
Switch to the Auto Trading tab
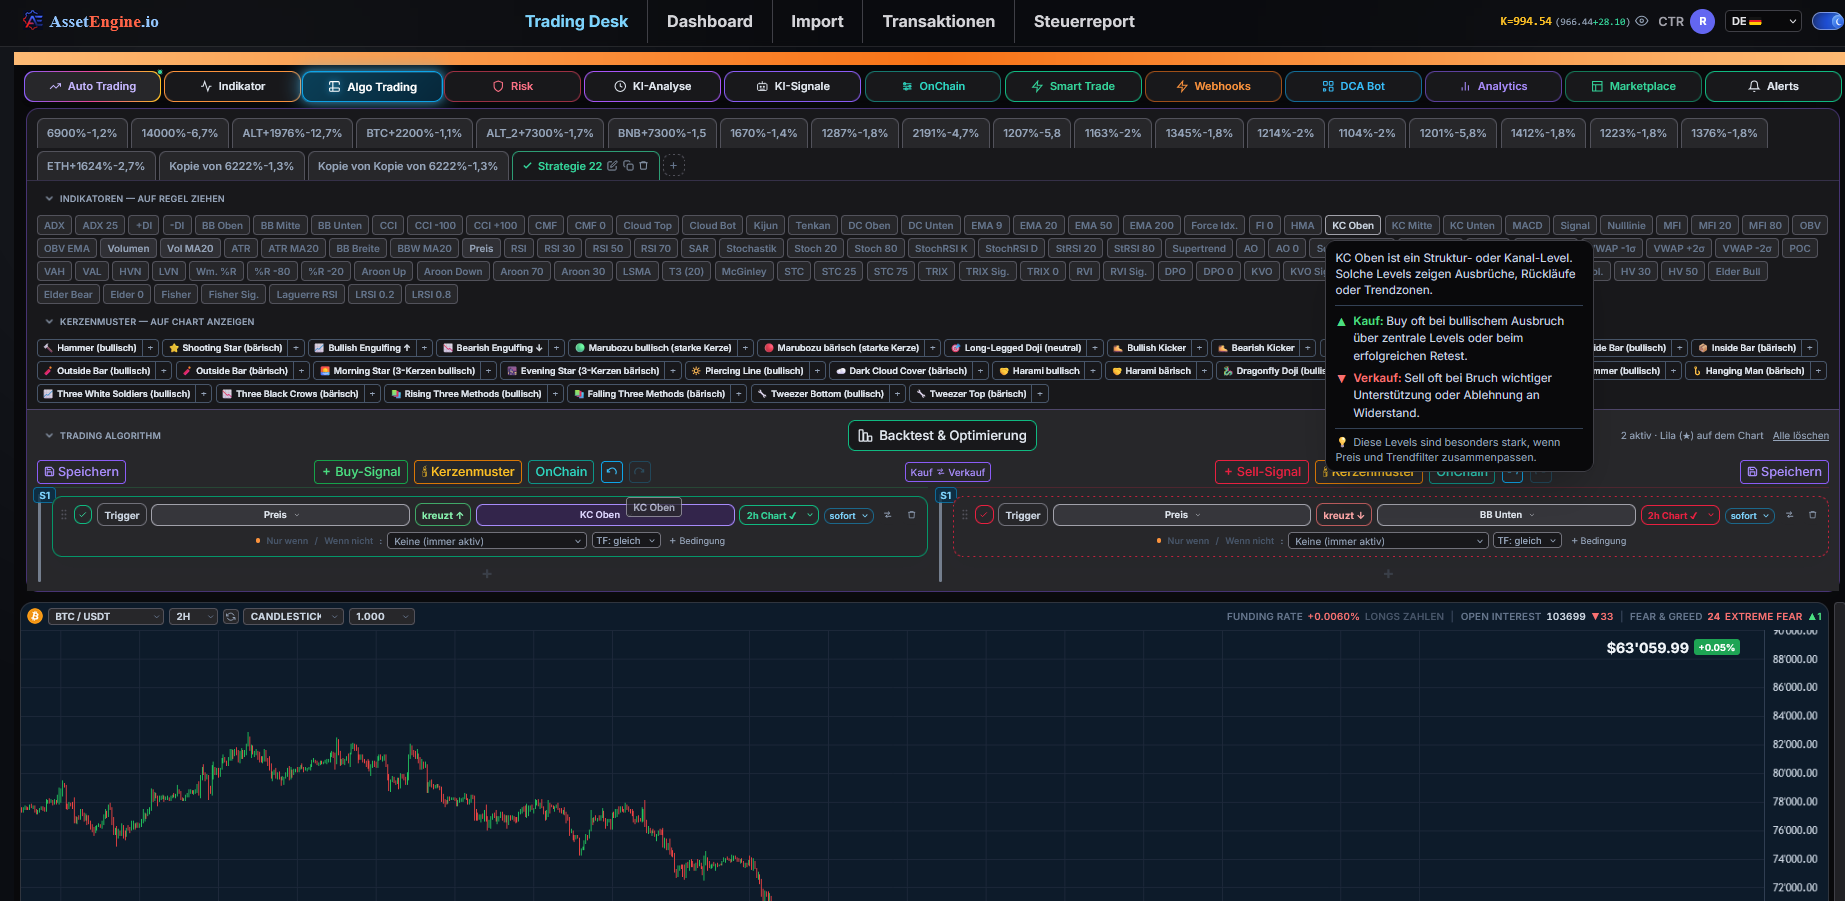click(x=92, y=86)
